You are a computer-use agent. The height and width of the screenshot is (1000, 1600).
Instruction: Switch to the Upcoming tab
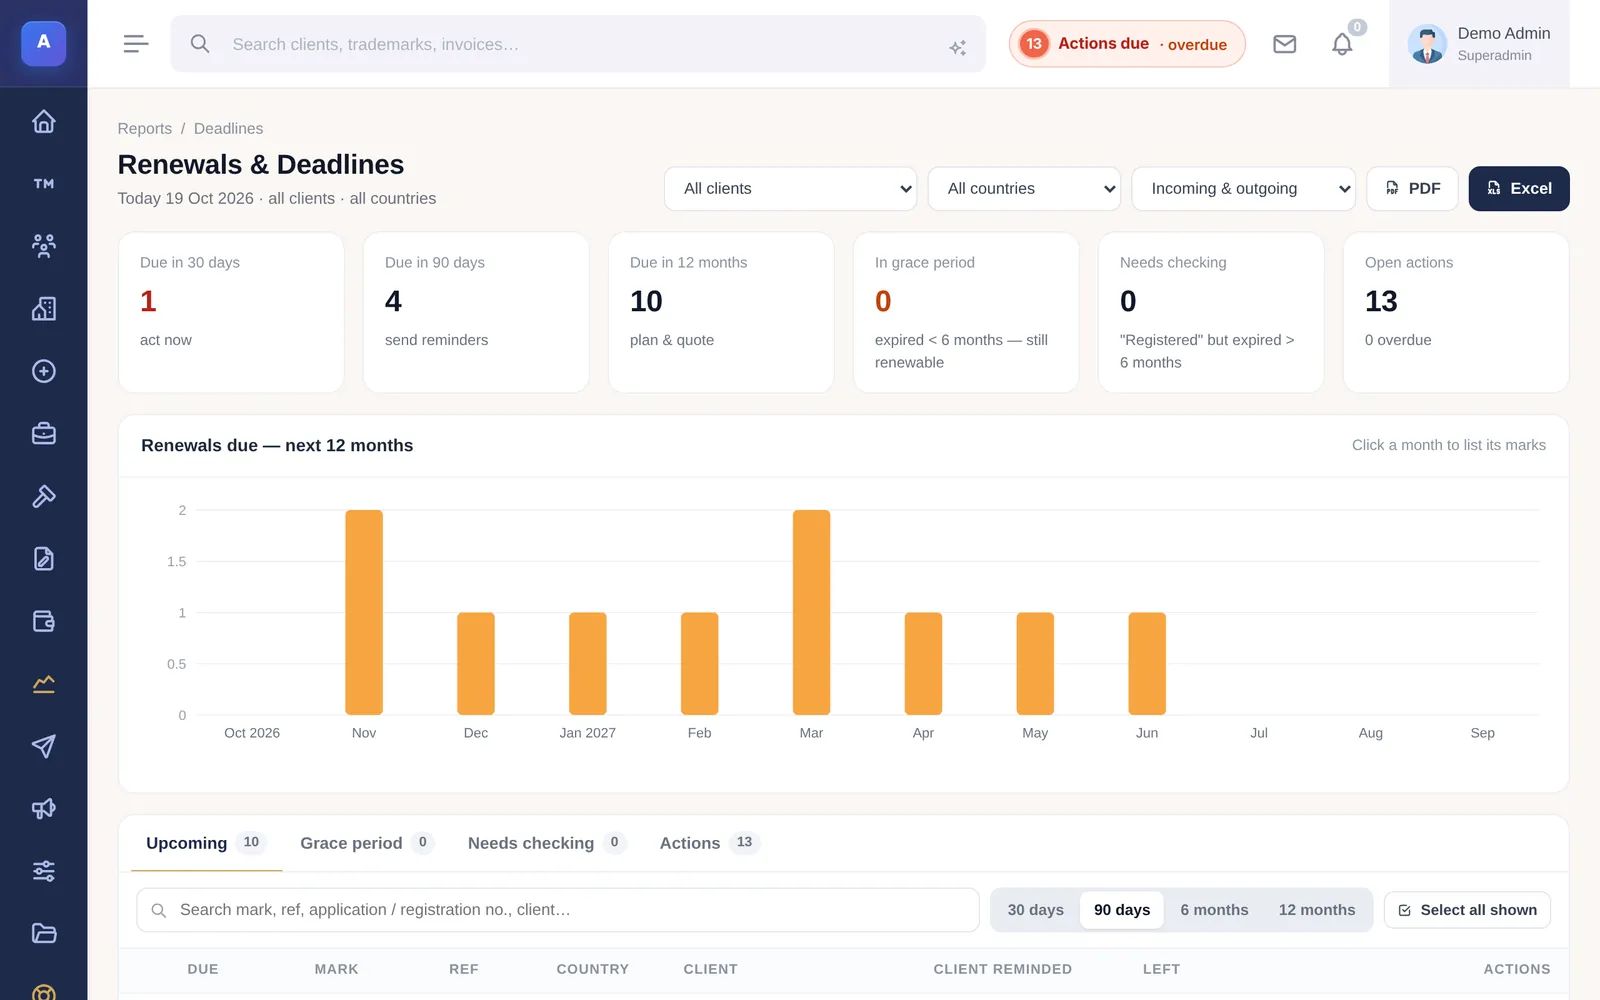[205, 843]
